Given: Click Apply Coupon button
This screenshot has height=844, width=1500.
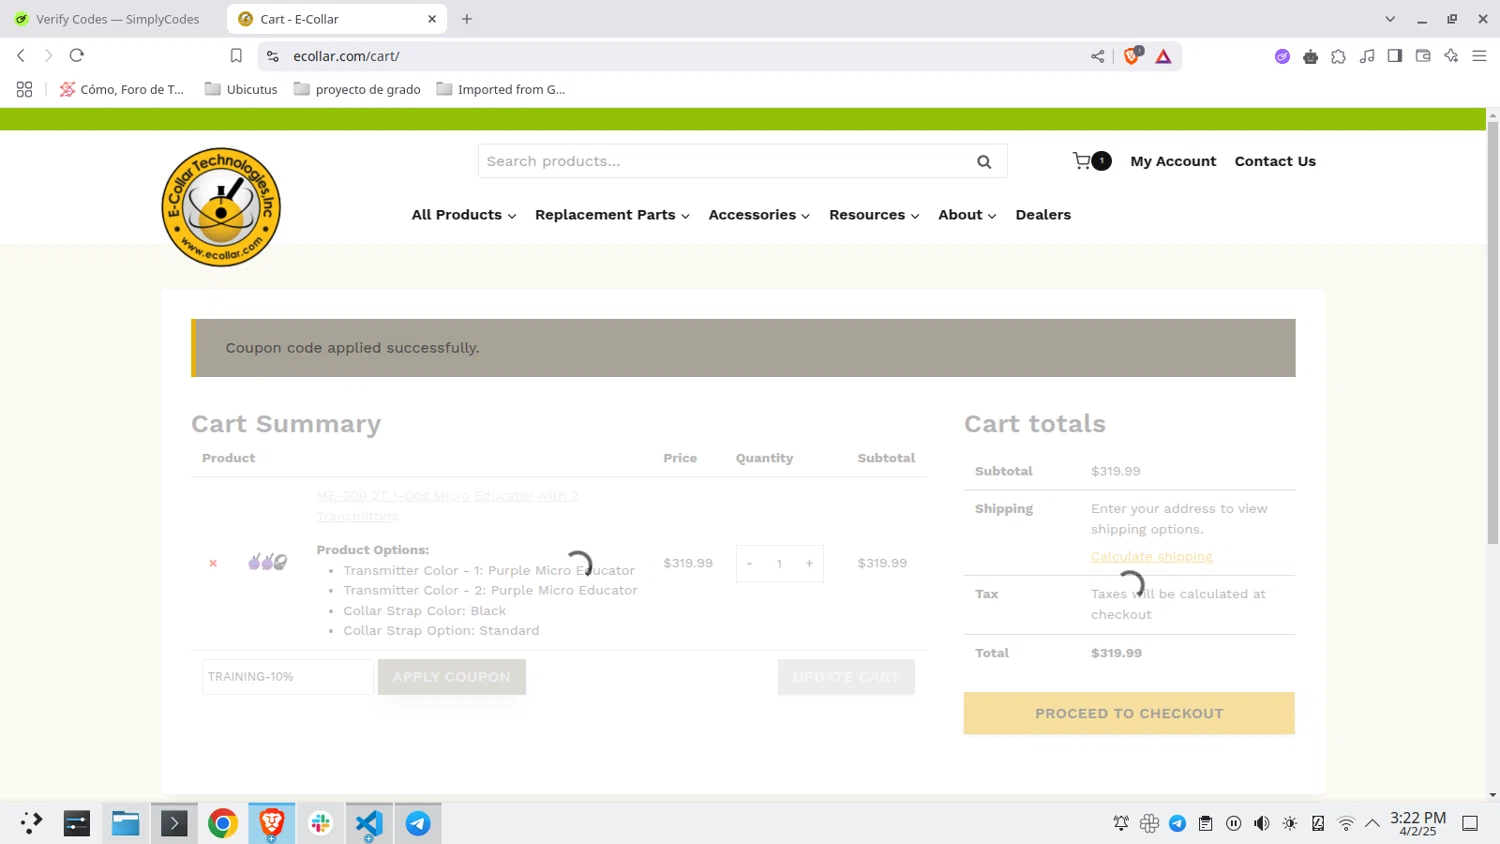Looking at the screenshot, I should (452, 677).
